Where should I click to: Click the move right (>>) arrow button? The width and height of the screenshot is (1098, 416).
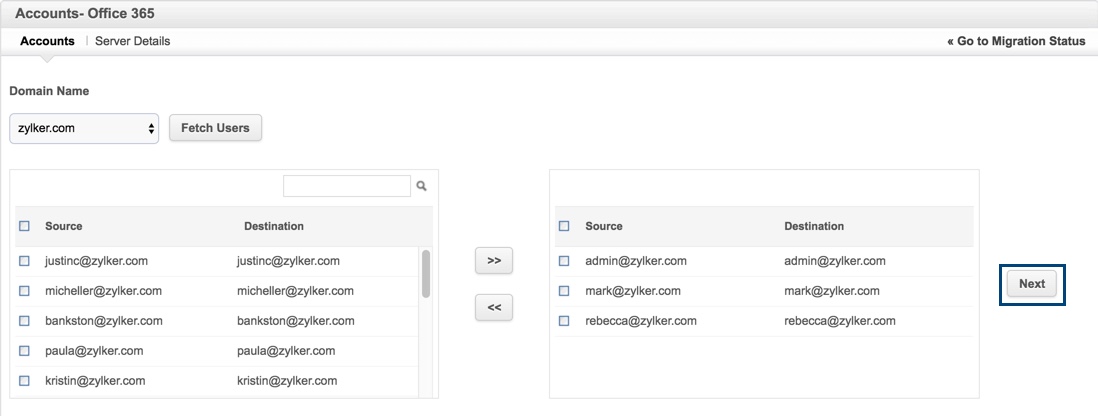click(493, 260)
